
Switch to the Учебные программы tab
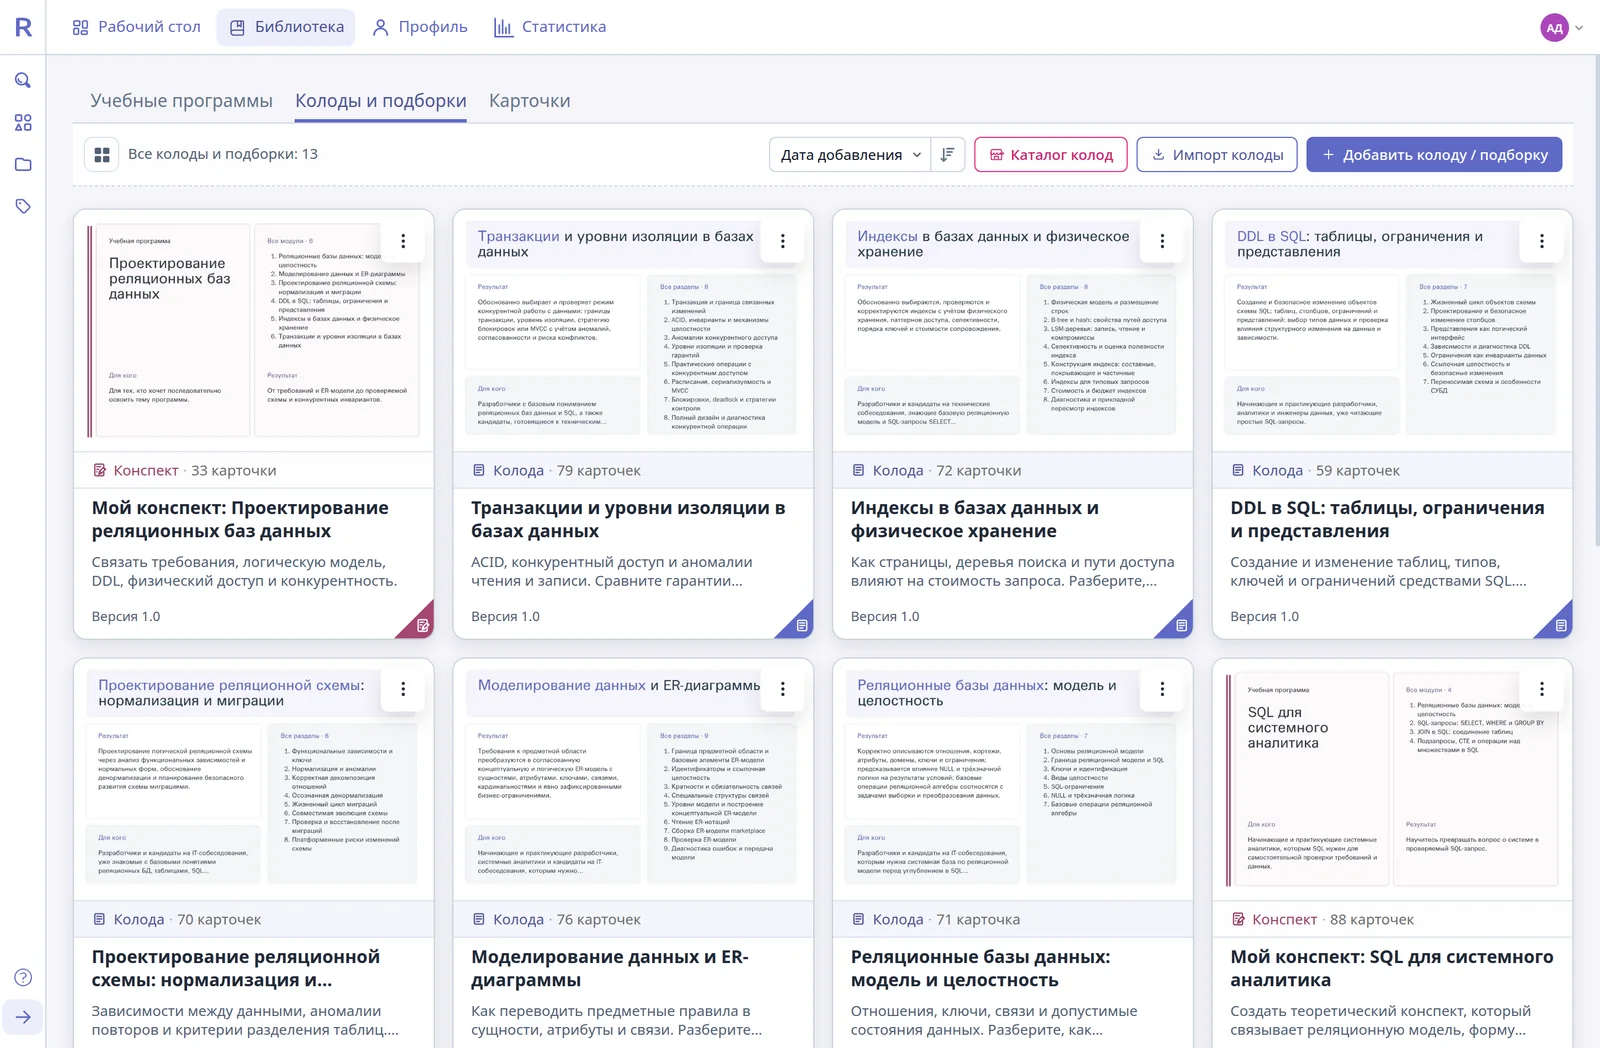(x=181, y=101)
